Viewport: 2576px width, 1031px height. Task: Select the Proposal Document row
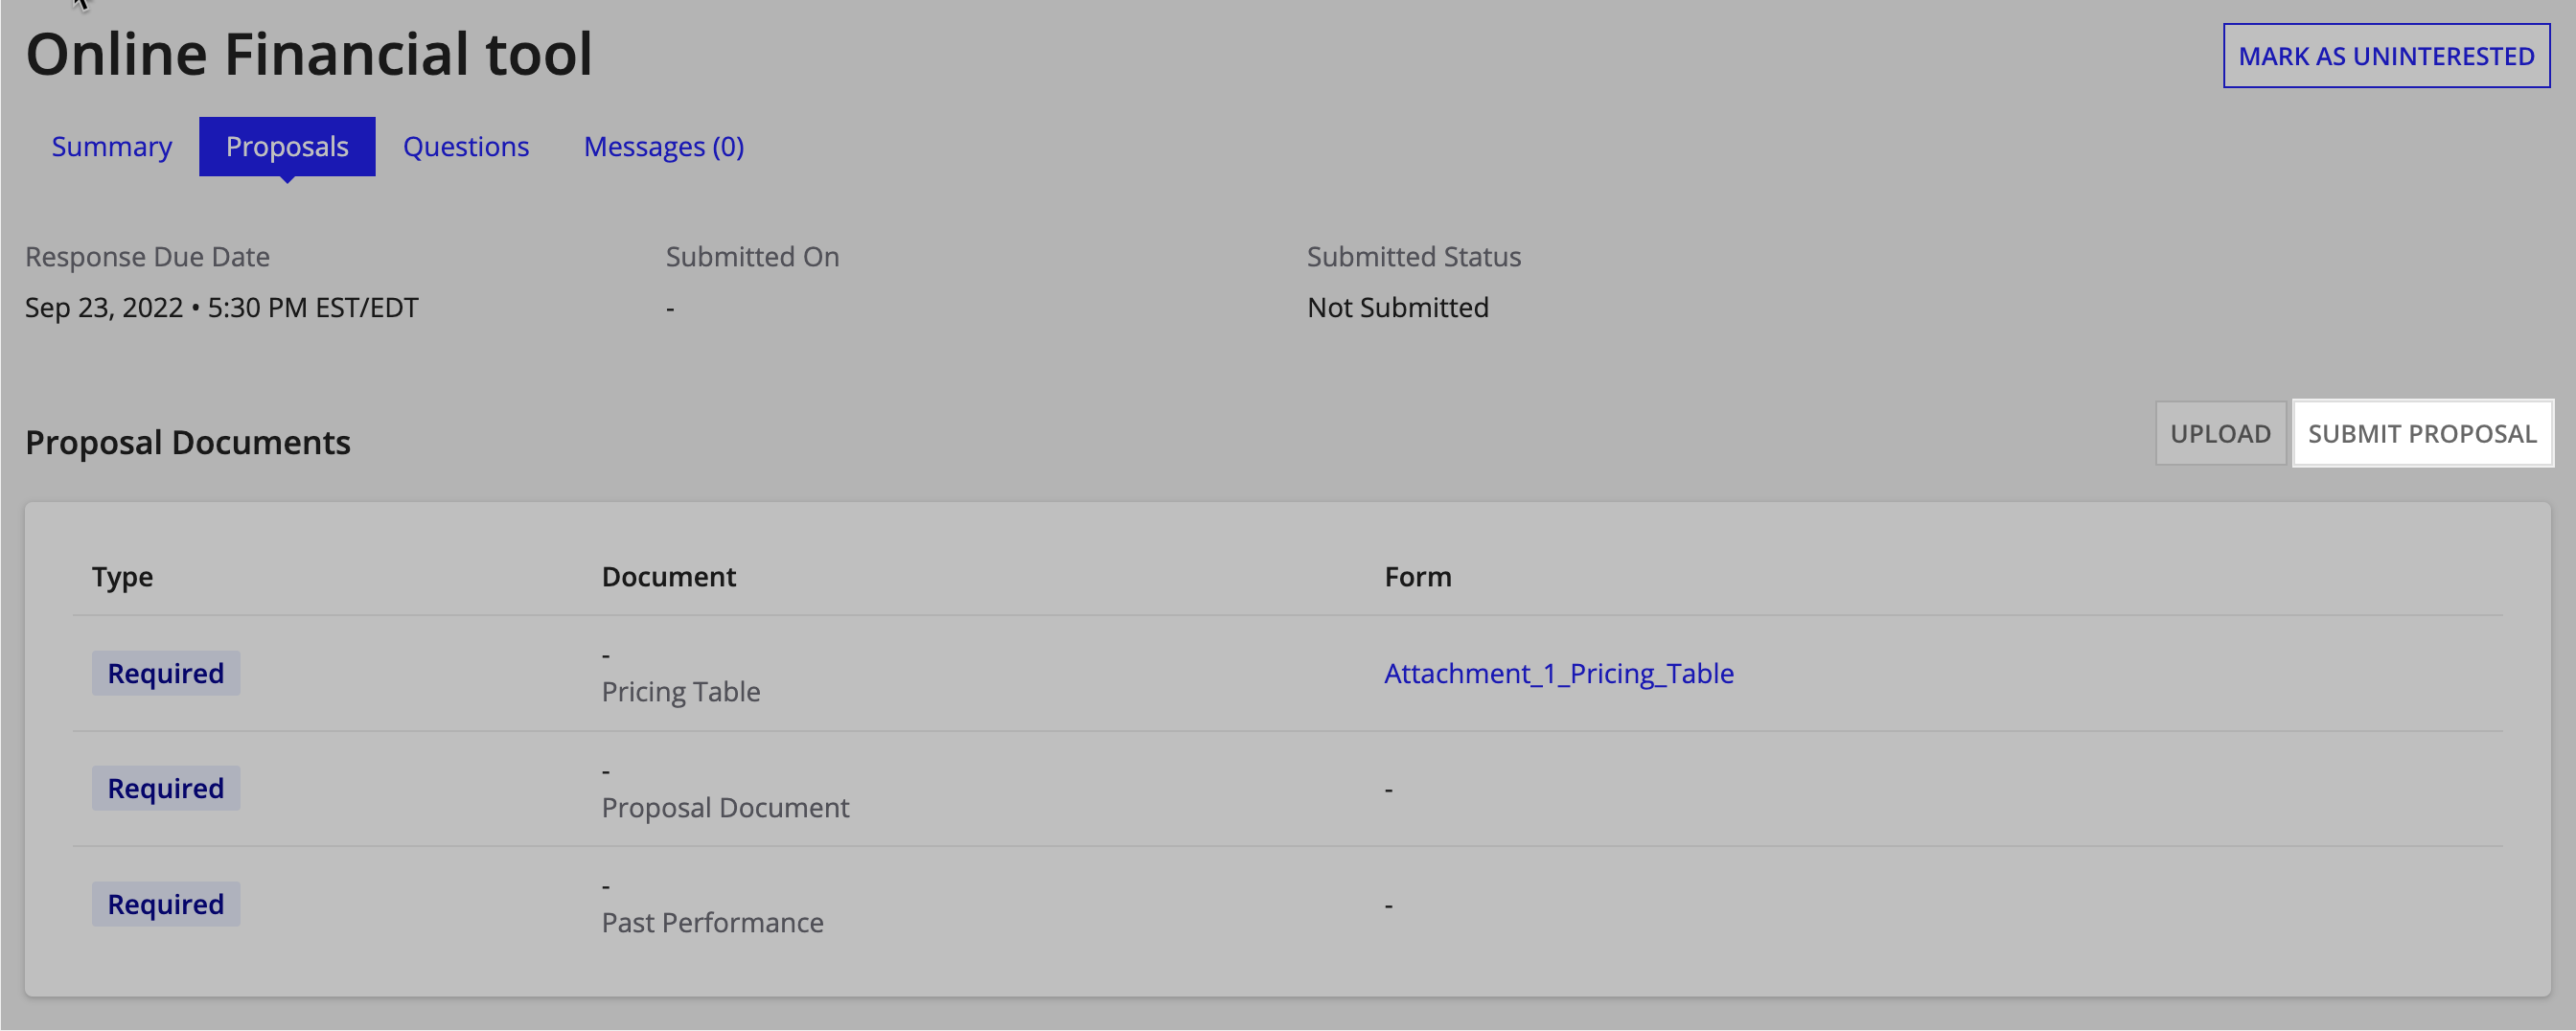(726, 807)
